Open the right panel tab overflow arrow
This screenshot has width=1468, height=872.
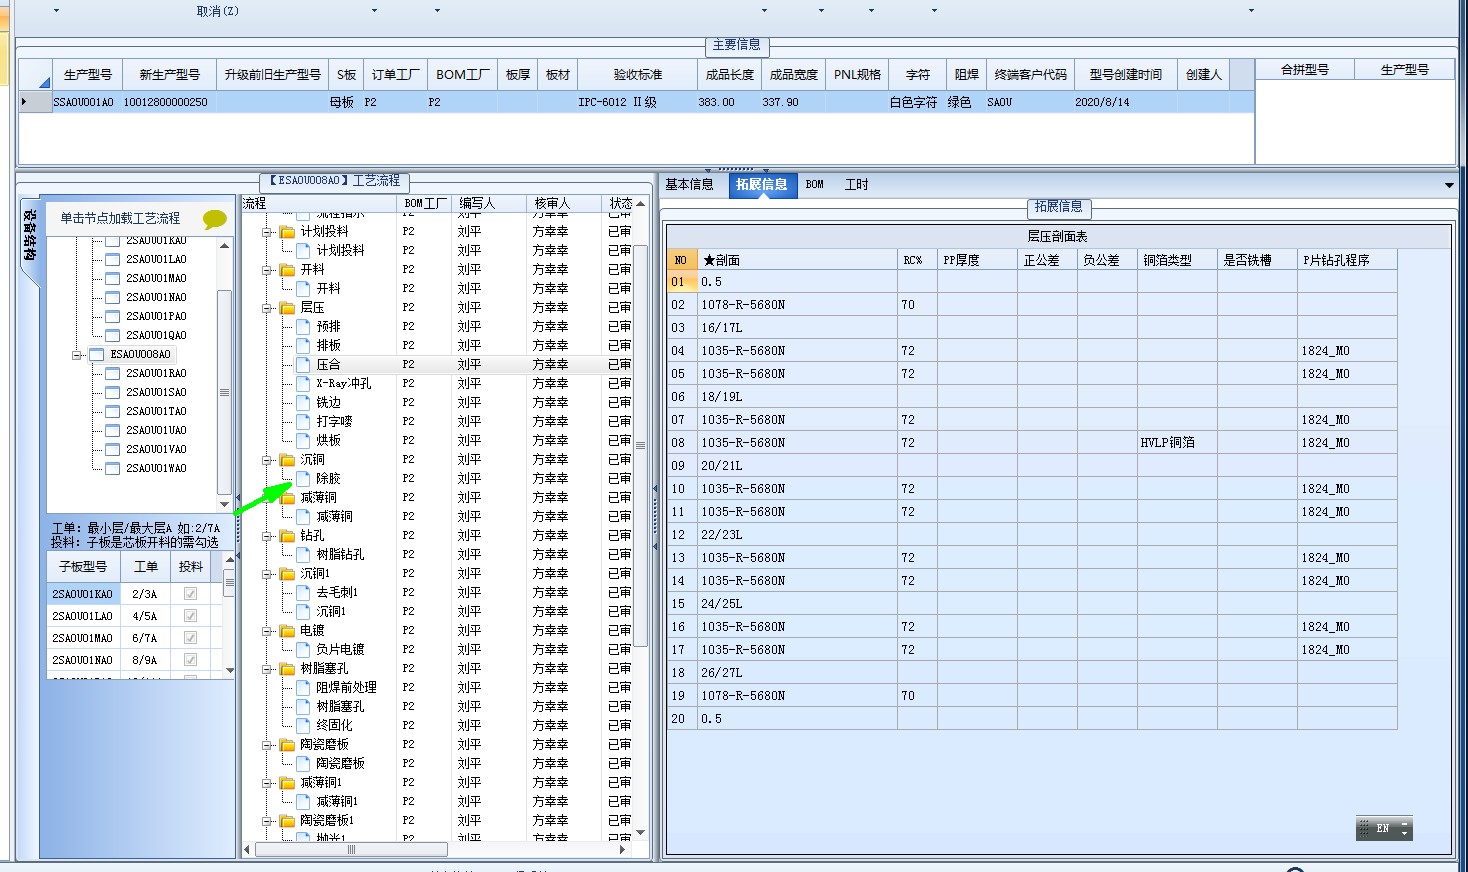[x=1449, y=186]
